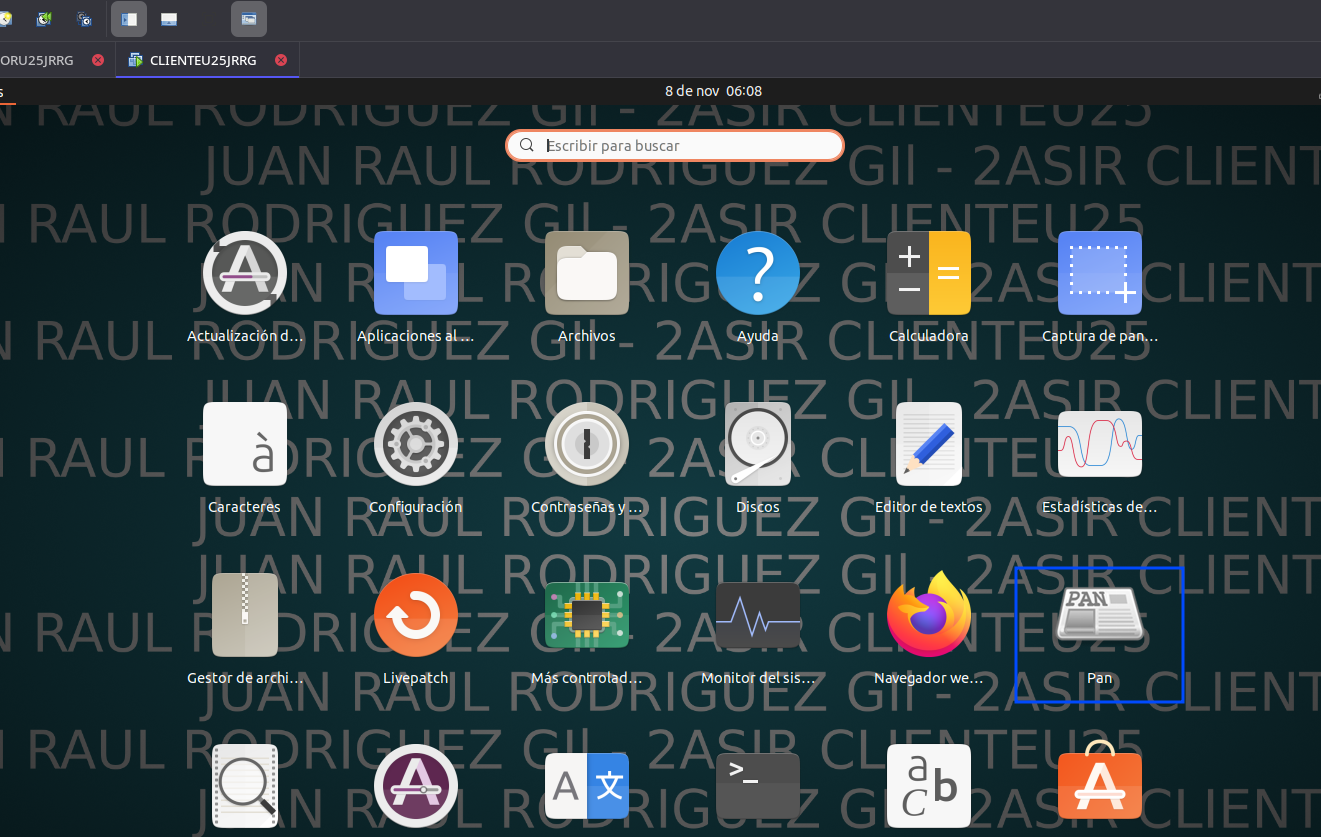This screenshot has width=1321, height=837.
Task: Launch the Livepatch app
Action: point(416,615)
